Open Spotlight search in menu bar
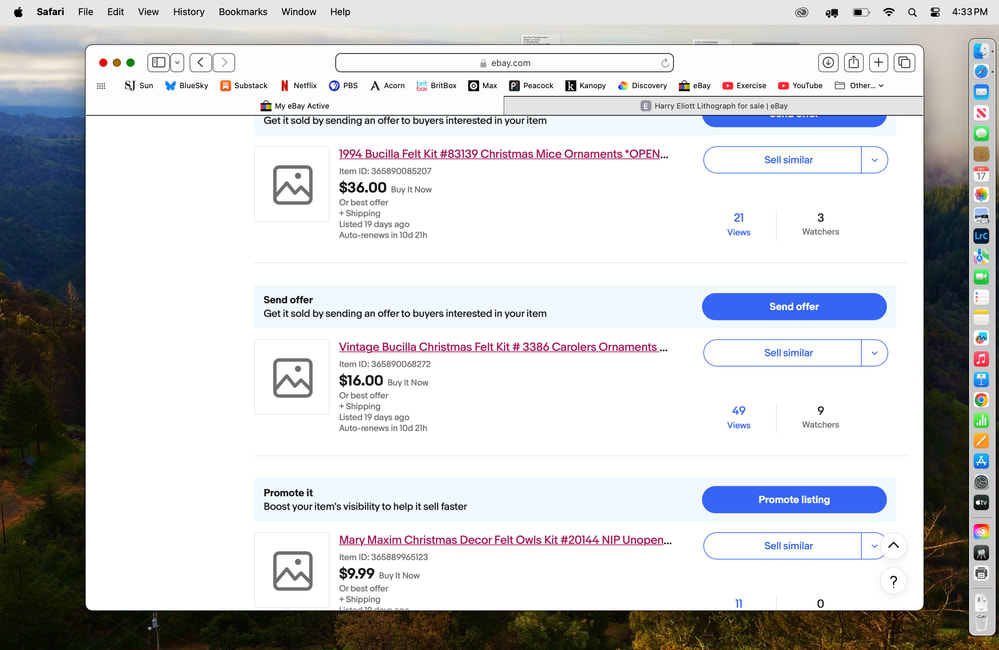The width and height of the screenshot is (999, 650). coord(912,12)
